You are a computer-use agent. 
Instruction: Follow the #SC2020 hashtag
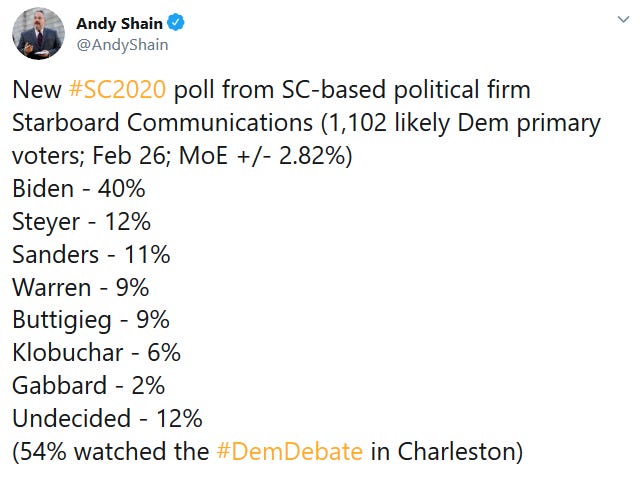[x=117, y=89]
